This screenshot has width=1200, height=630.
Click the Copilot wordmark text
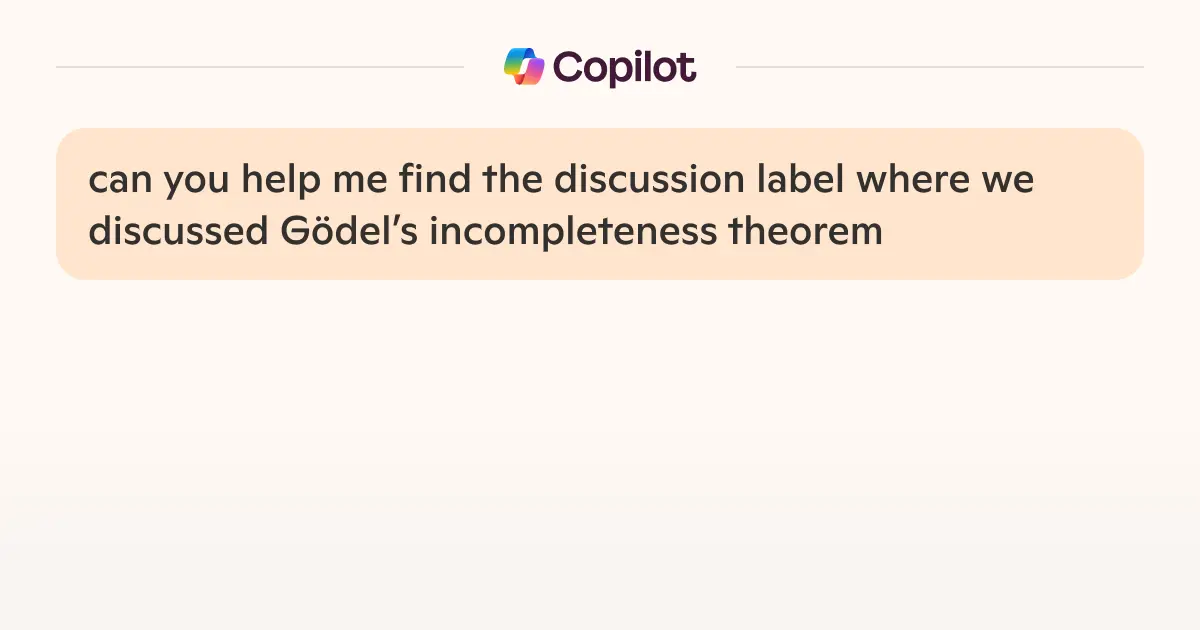pos(624,68)
